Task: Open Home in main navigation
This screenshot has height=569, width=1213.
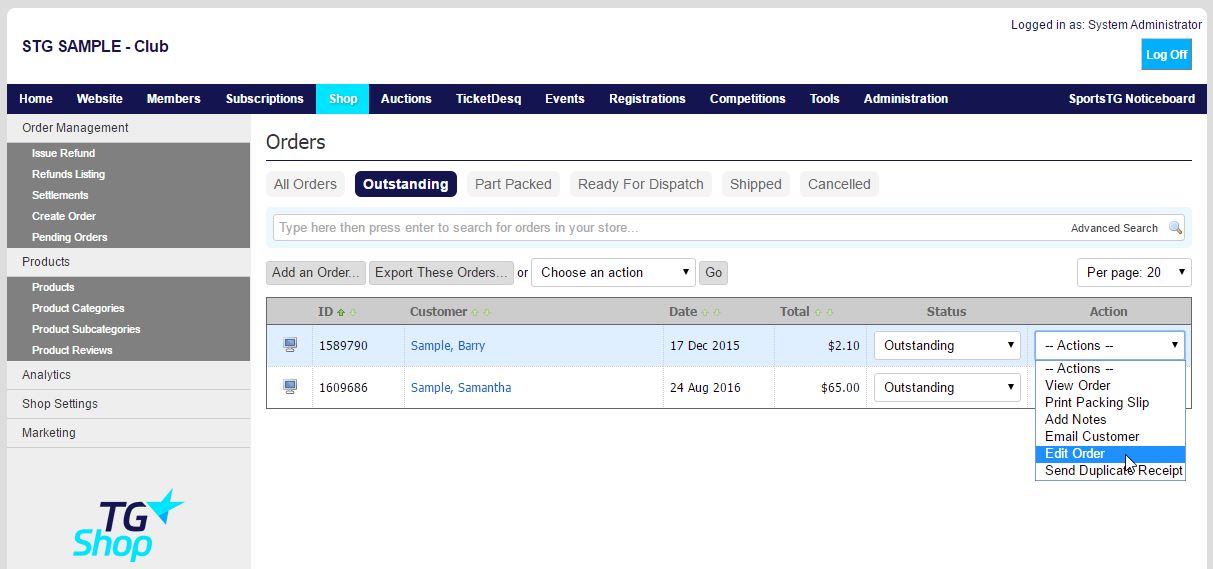Action: (36, 99)
